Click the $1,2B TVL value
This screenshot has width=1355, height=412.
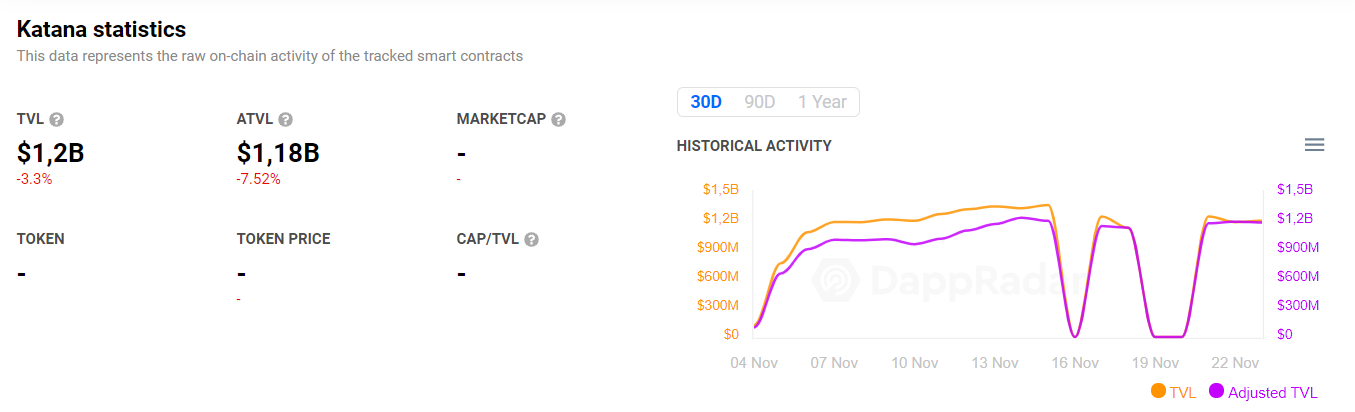pyautogui.click(x=51, y=153)
